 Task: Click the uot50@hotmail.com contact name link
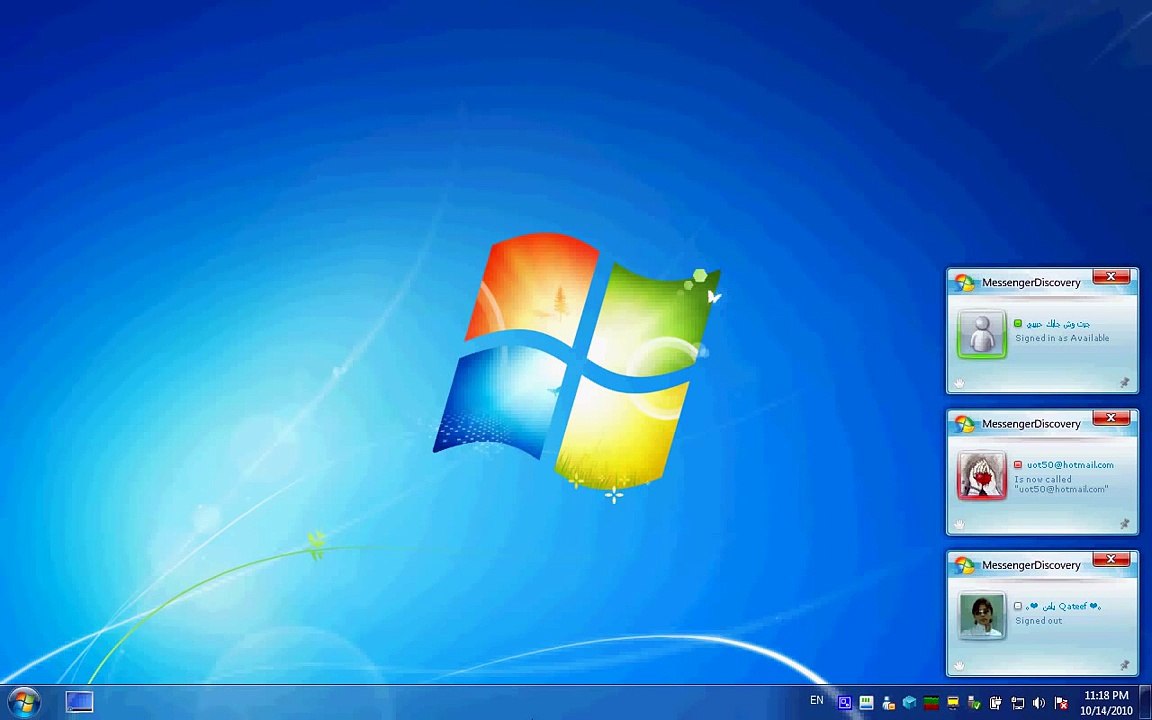1070,464
